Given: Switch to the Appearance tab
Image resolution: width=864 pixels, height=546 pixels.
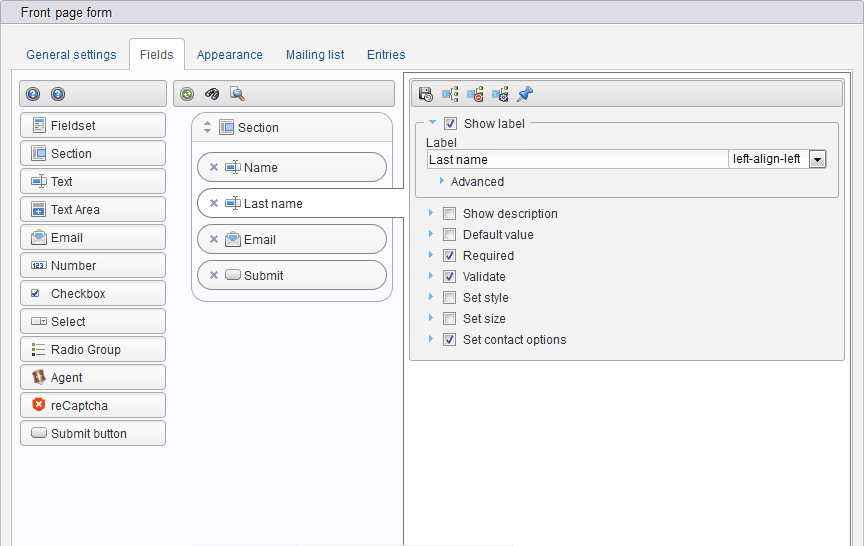Looking at the screenshot, I should (229, 55).
